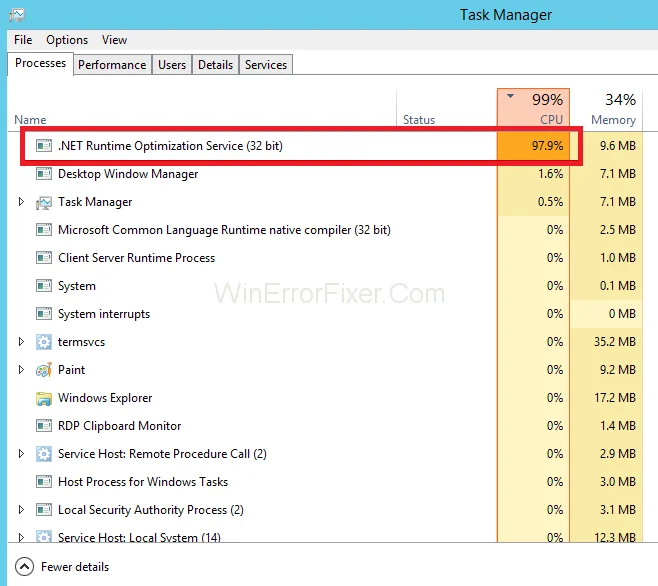Open the Options menu
The image size is (658, 586).
(x=67, y=40)
